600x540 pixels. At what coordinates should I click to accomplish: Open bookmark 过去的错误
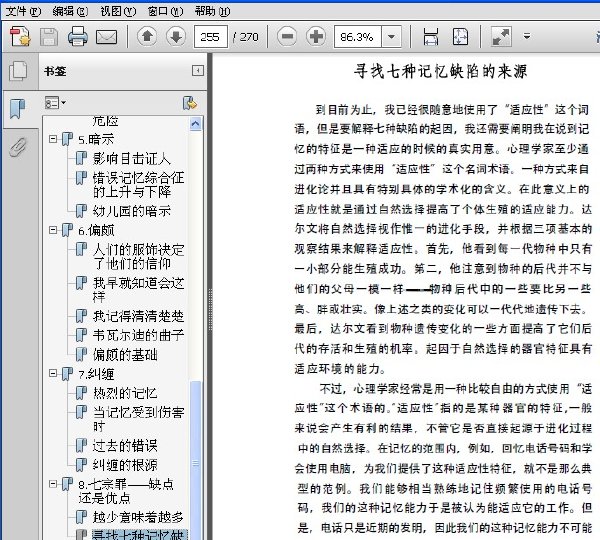point(125,445)
